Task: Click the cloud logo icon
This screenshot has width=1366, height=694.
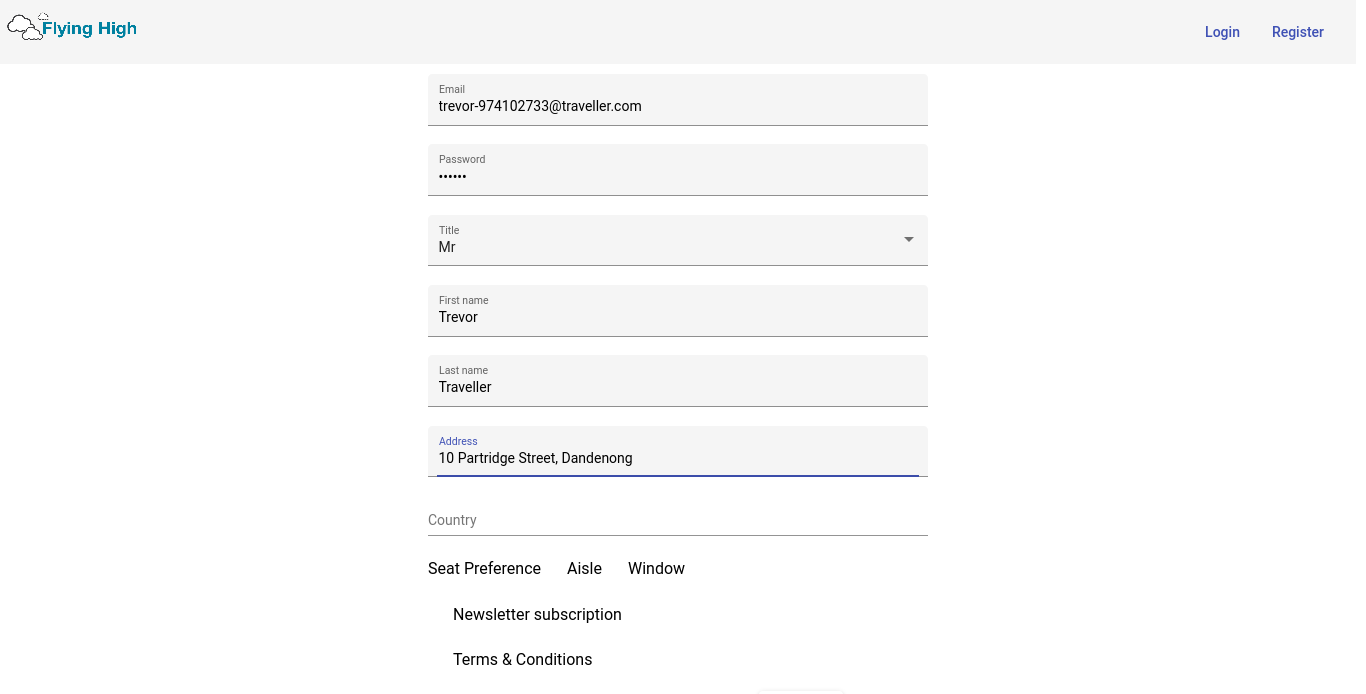Action: [25, 28]
